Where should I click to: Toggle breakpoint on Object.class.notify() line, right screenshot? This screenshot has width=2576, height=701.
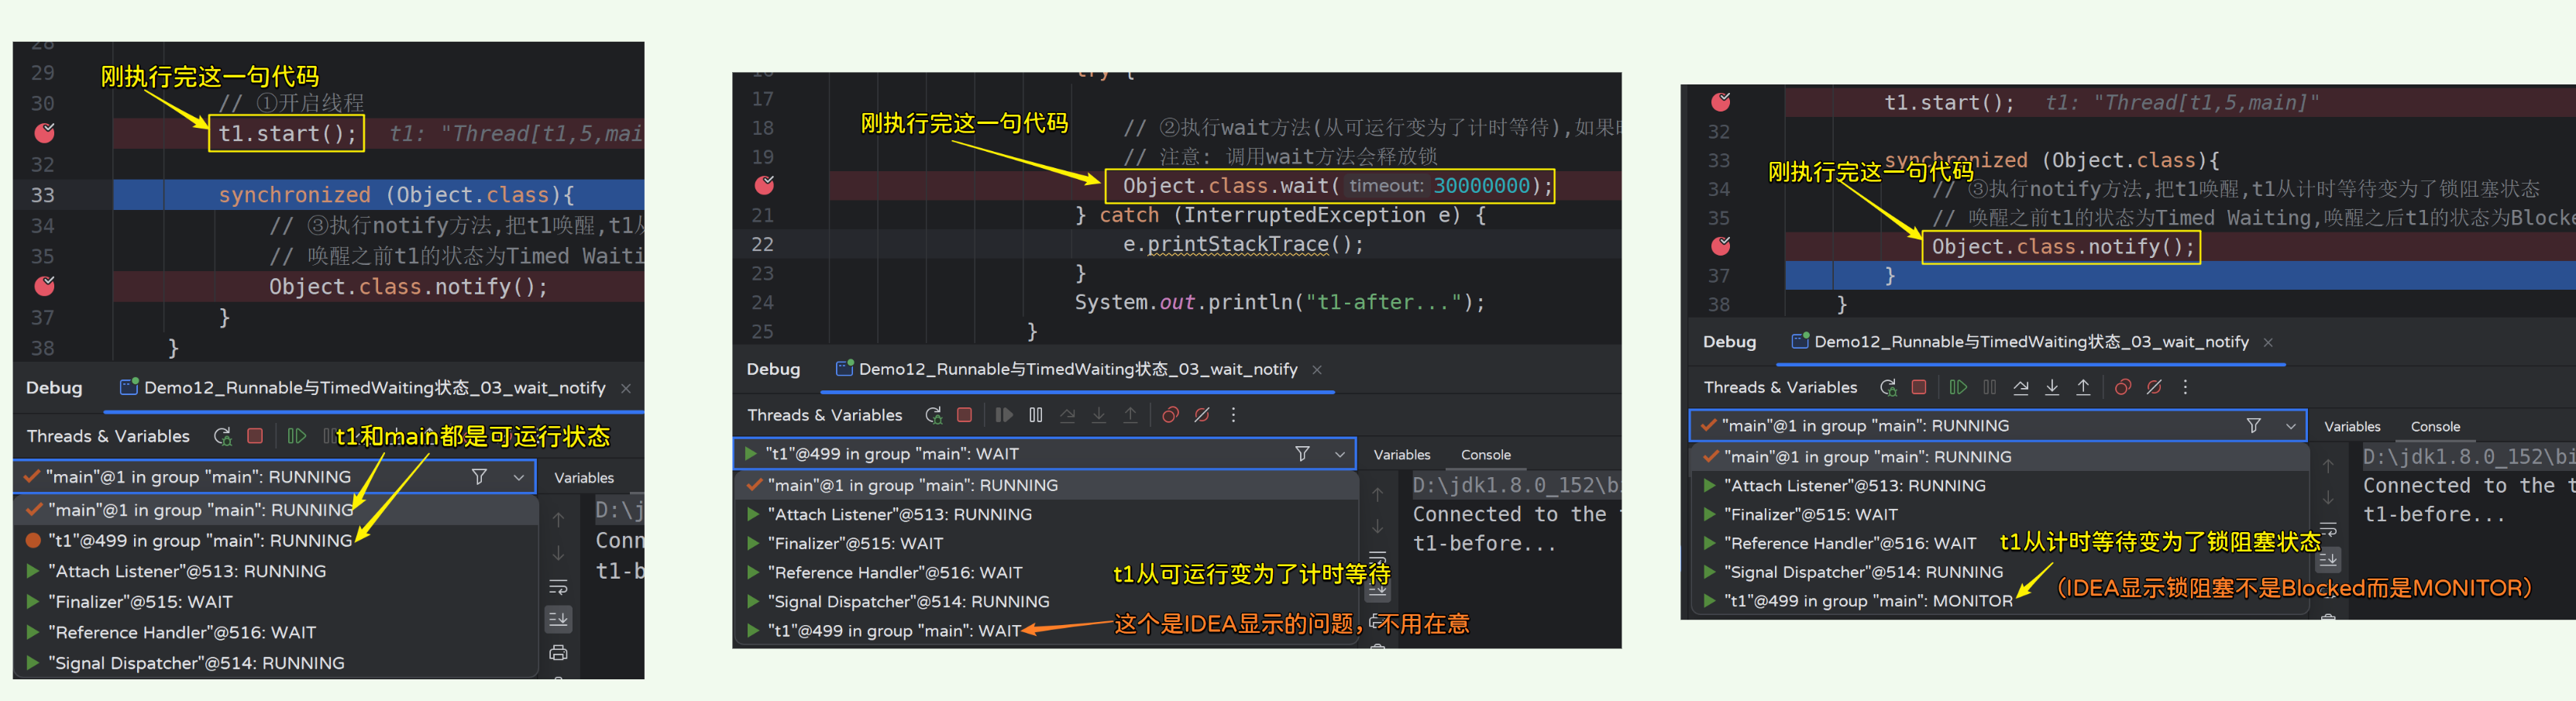(1720, 246)
